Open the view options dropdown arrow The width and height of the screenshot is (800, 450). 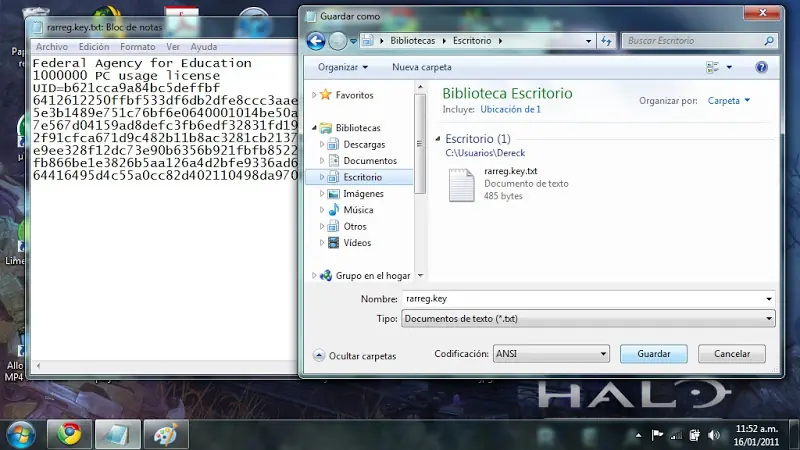[729, 67]
